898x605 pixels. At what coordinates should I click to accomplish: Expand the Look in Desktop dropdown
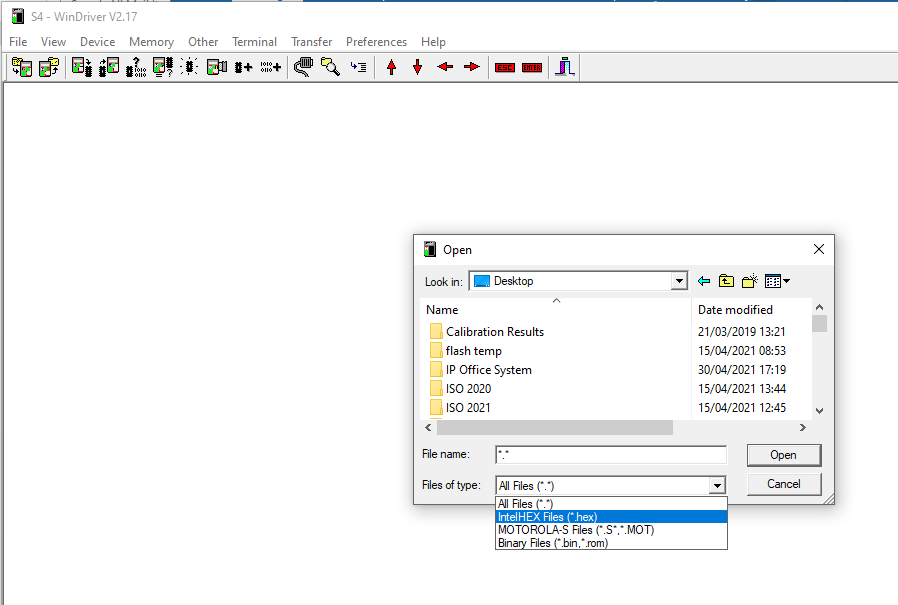(679, 281)
